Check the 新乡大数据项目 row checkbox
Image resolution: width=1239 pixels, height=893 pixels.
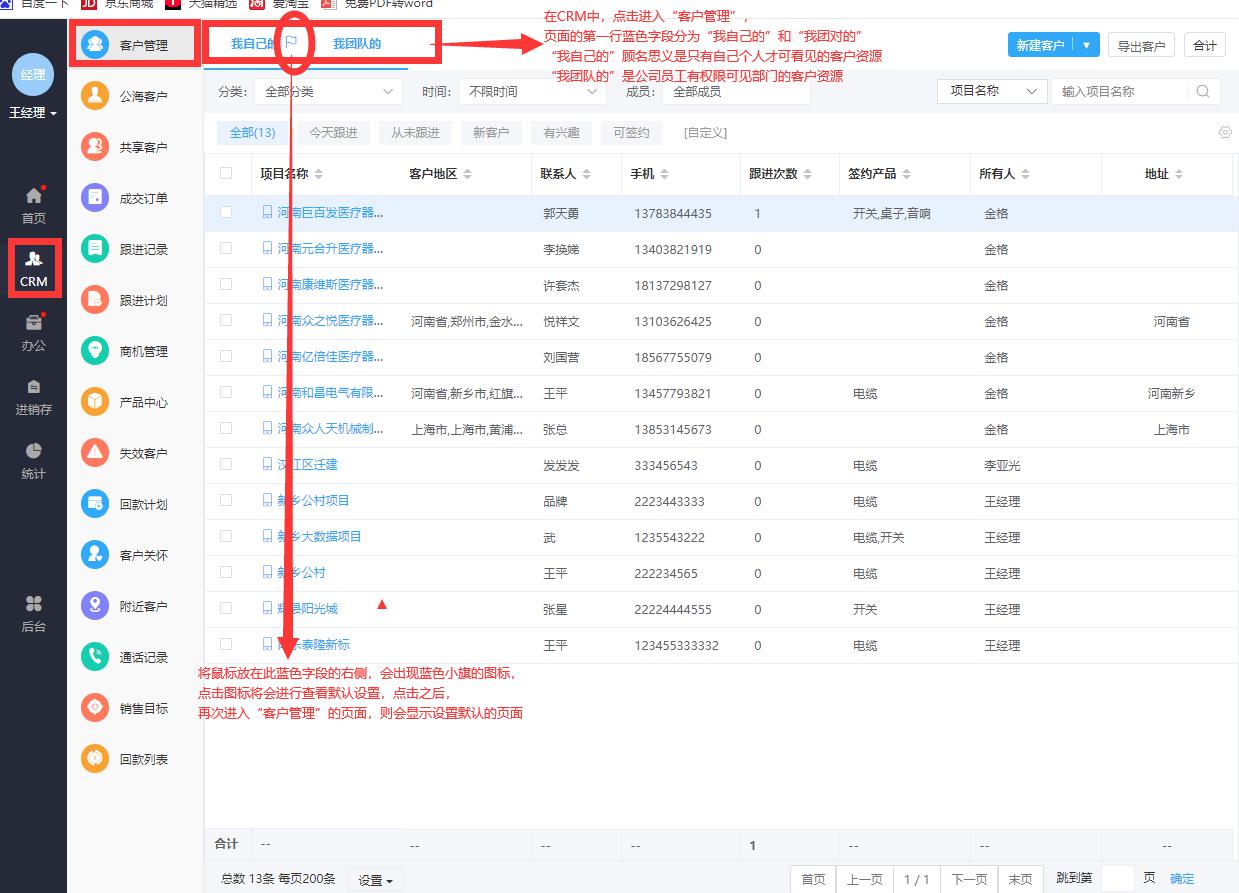(x=226, y=536)
